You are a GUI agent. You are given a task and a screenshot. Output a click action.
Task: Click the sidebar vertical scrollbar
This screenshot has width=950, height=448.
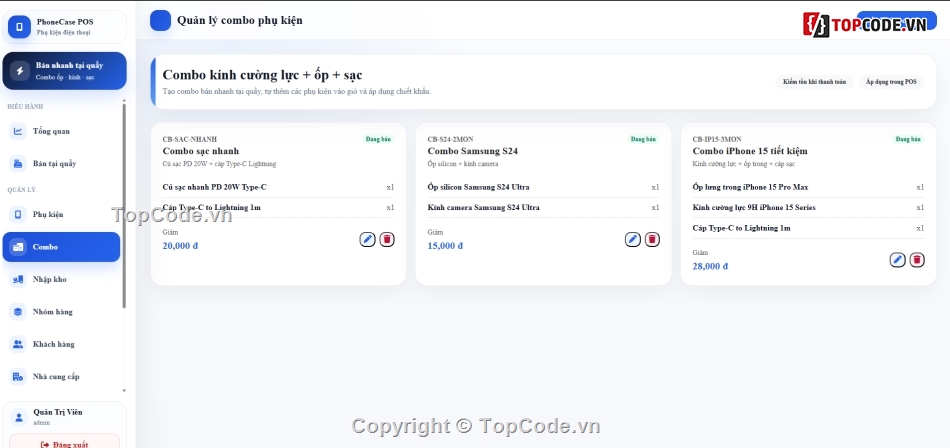[x=124, y=206]
